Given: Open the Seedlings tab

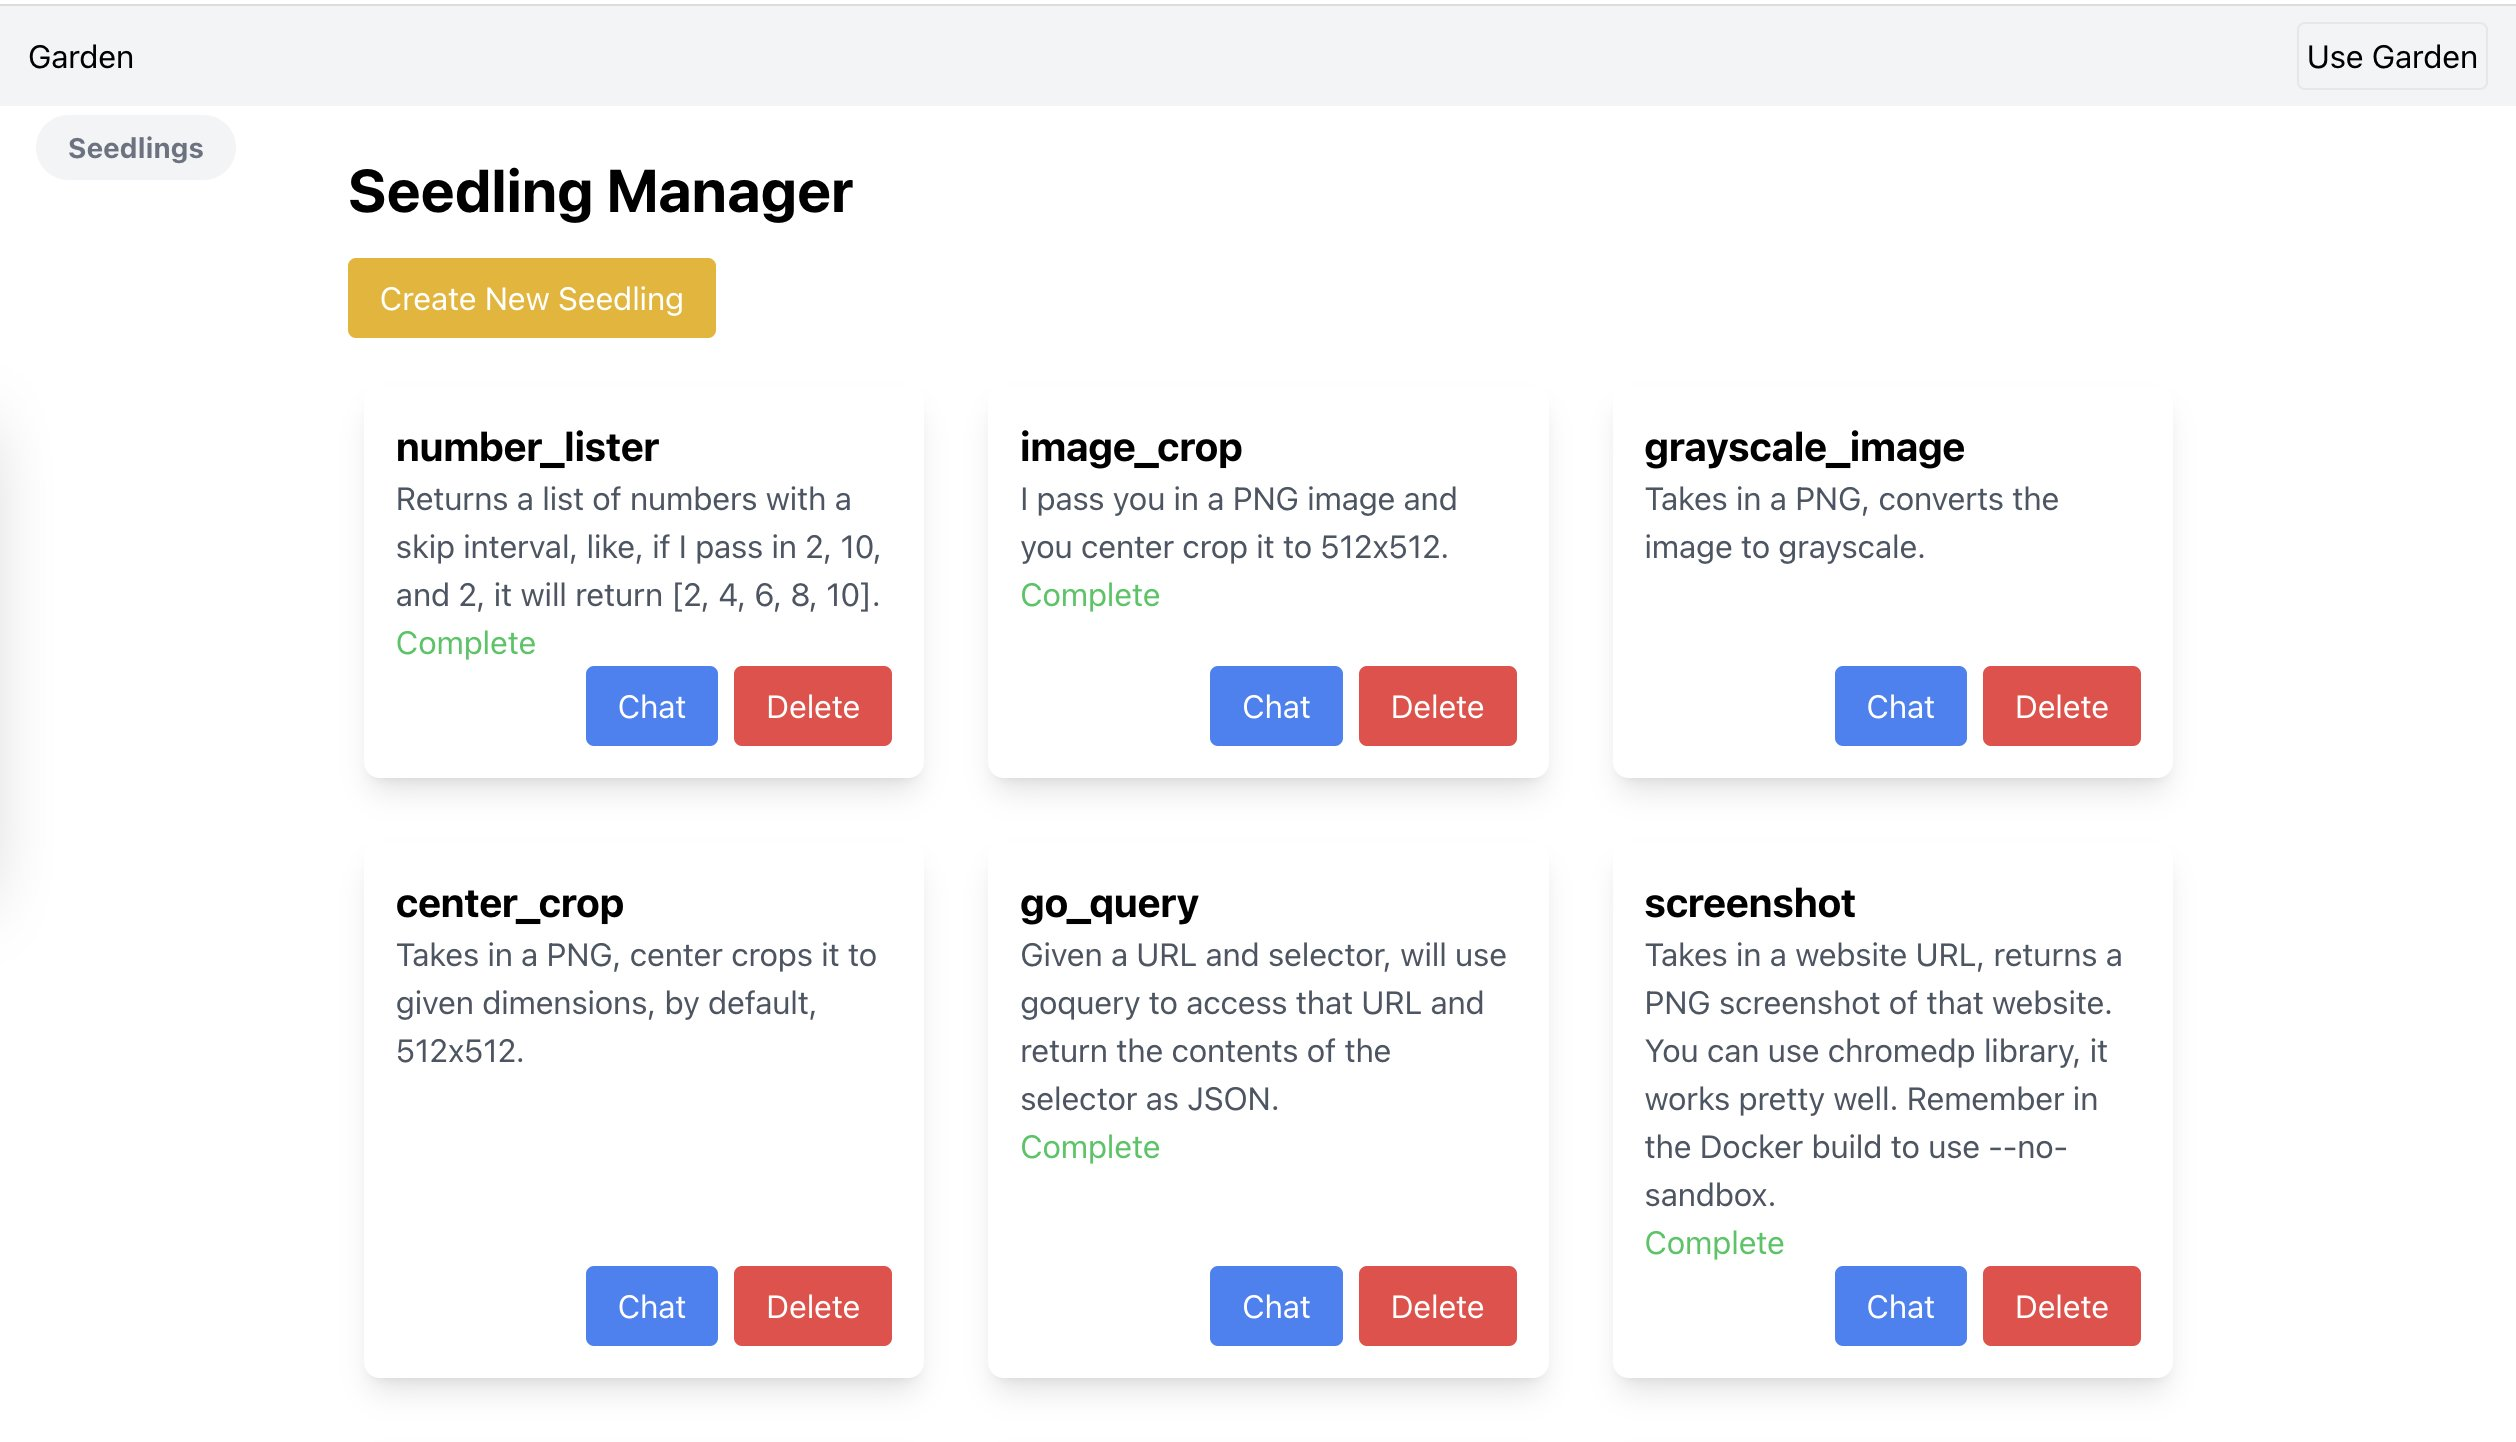Looking at the screenshot, I should [137, 147].
